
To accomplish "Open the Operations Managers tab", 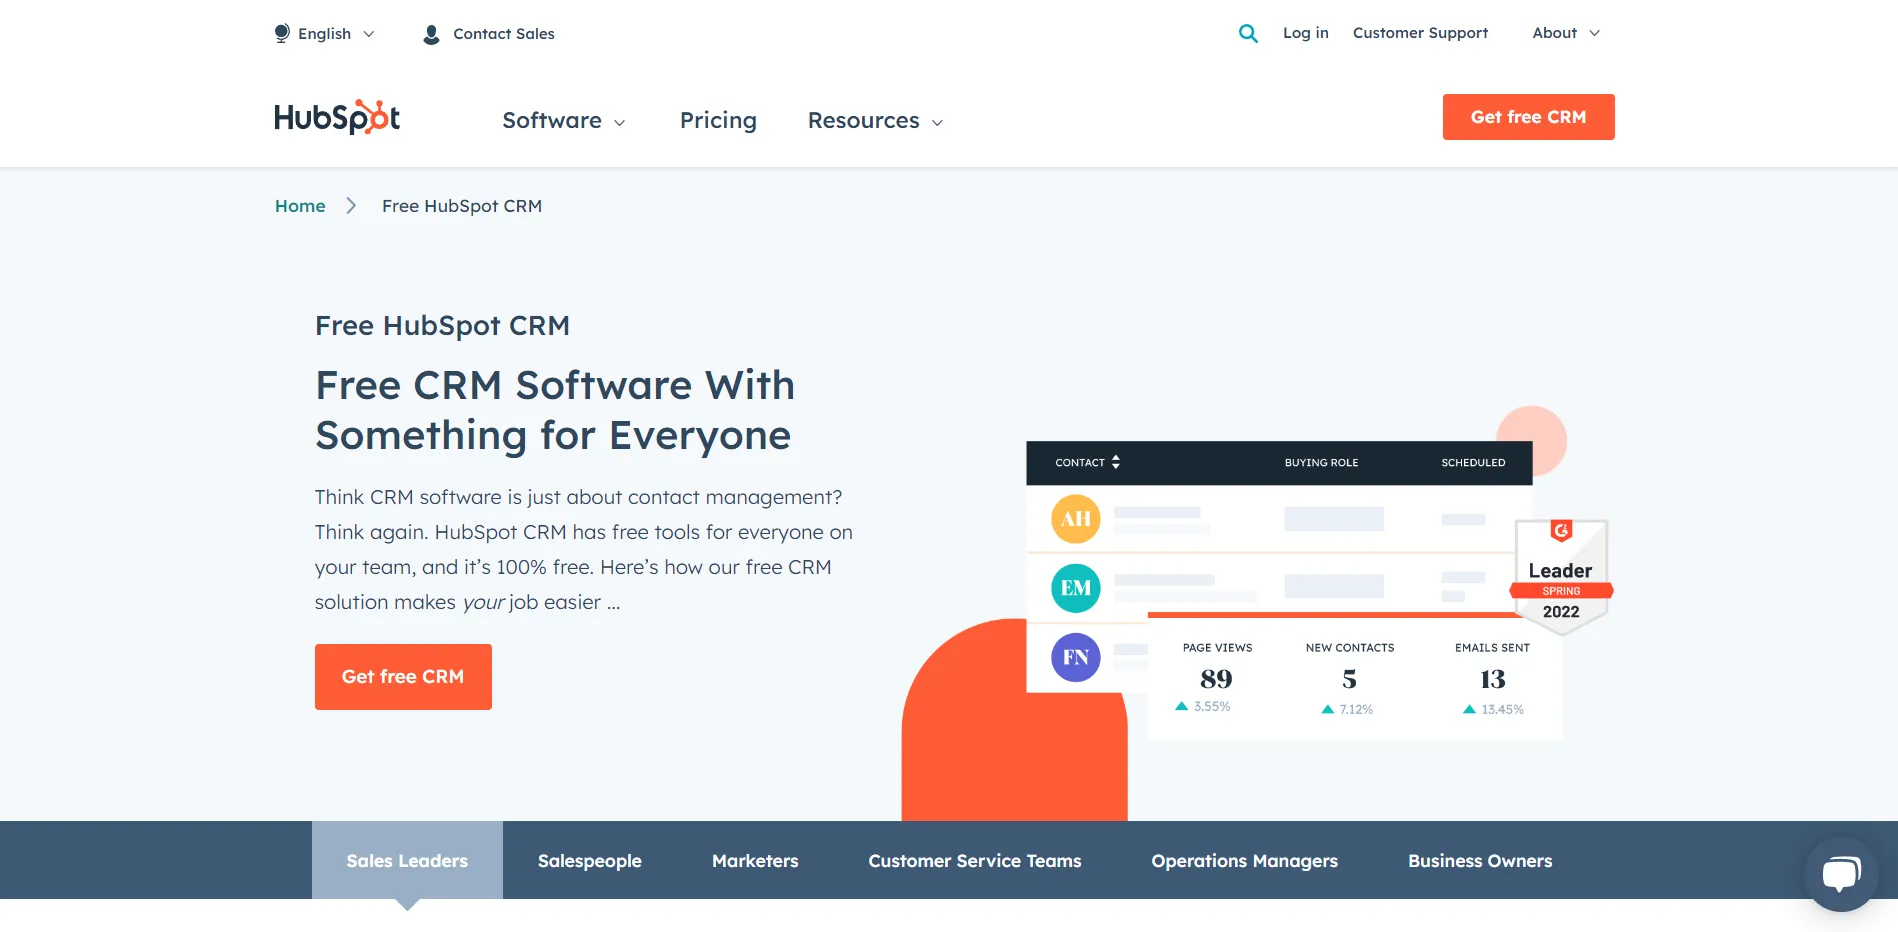I will (1245, 860).
